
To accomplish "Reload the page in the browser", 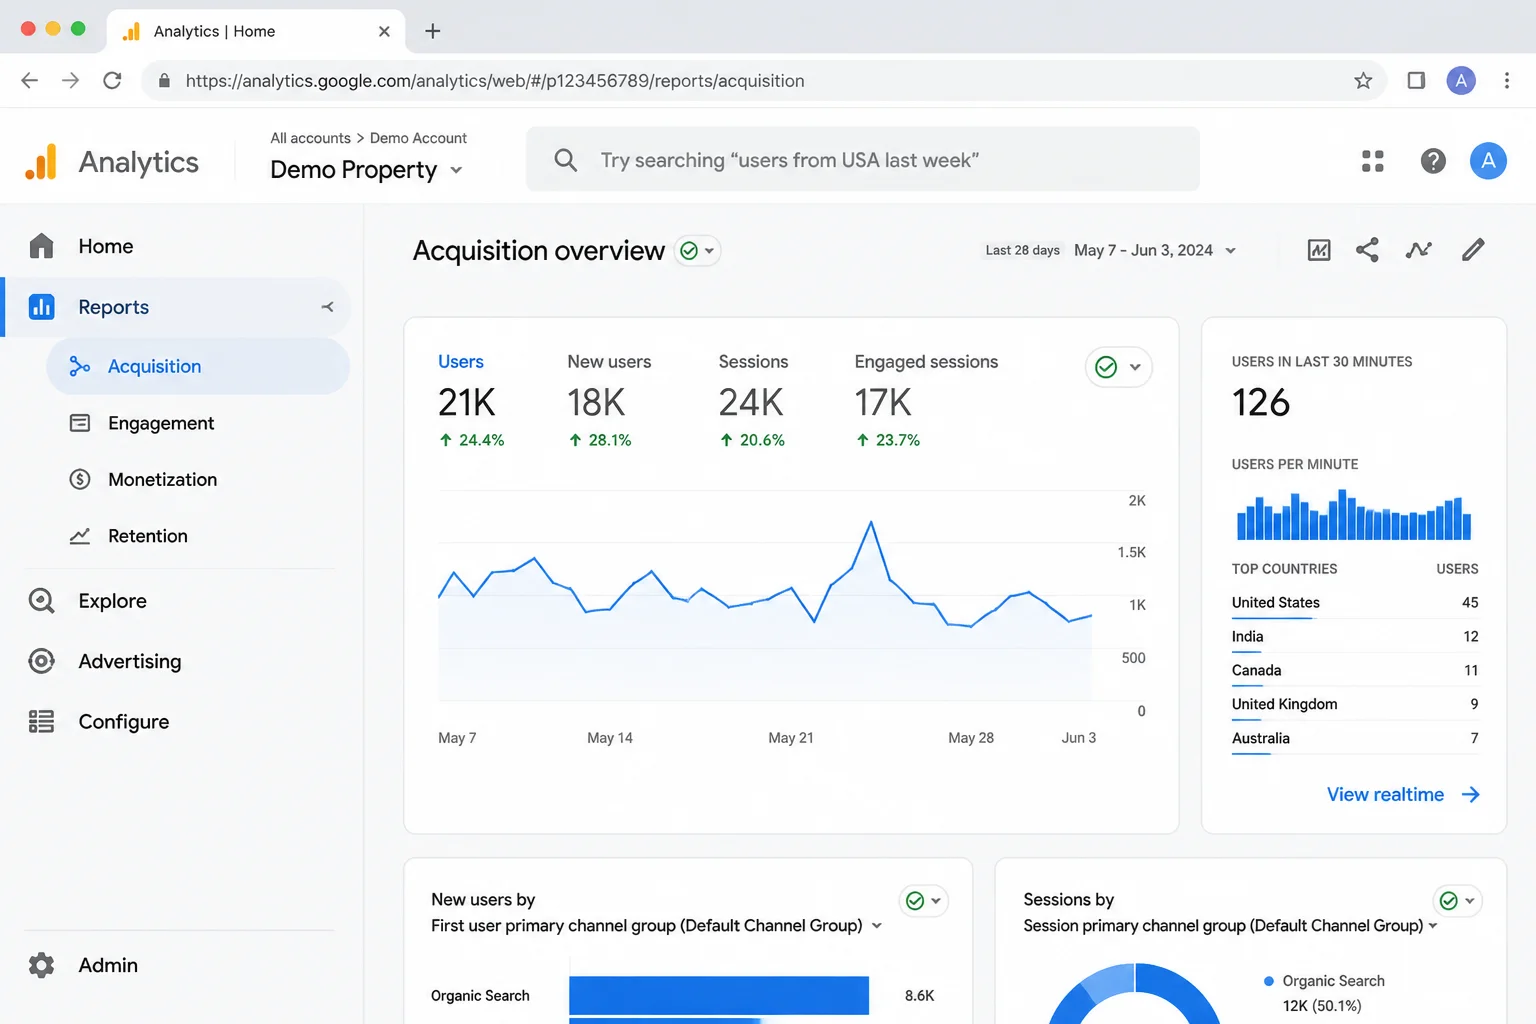I will pyautogui.click(x=112, y=81).
